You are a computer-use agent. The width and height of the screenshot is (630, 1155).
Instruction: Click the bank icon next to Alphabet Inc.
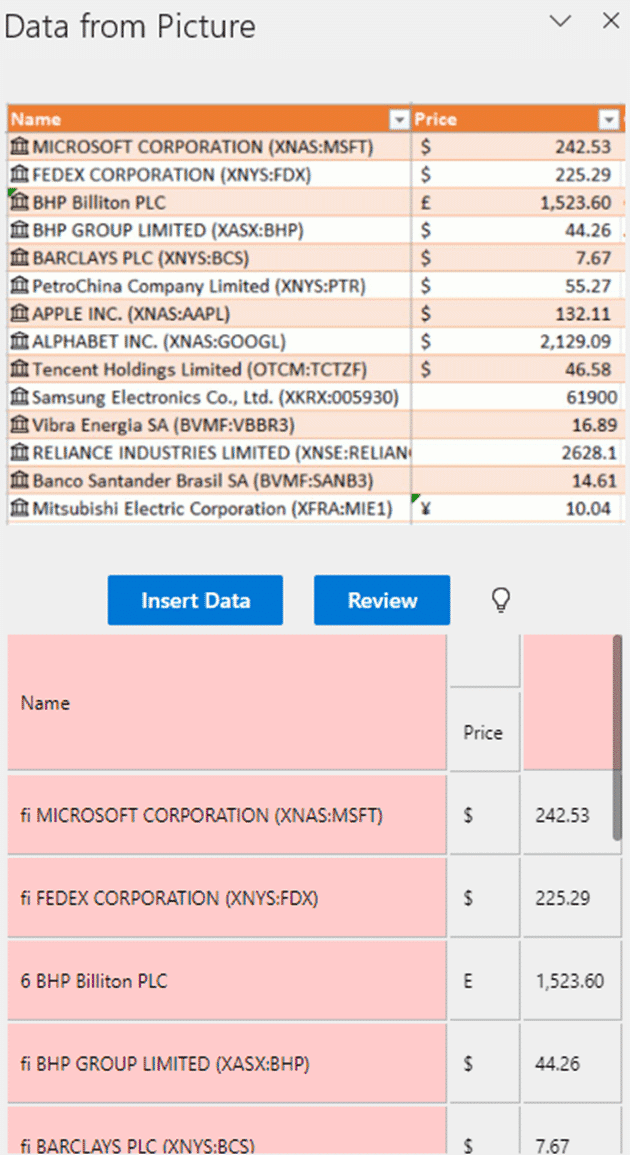(19, 341)
